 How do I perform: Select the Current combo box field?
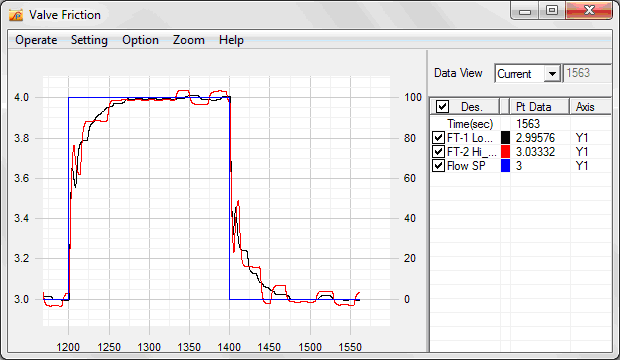(x=527, y=74)
